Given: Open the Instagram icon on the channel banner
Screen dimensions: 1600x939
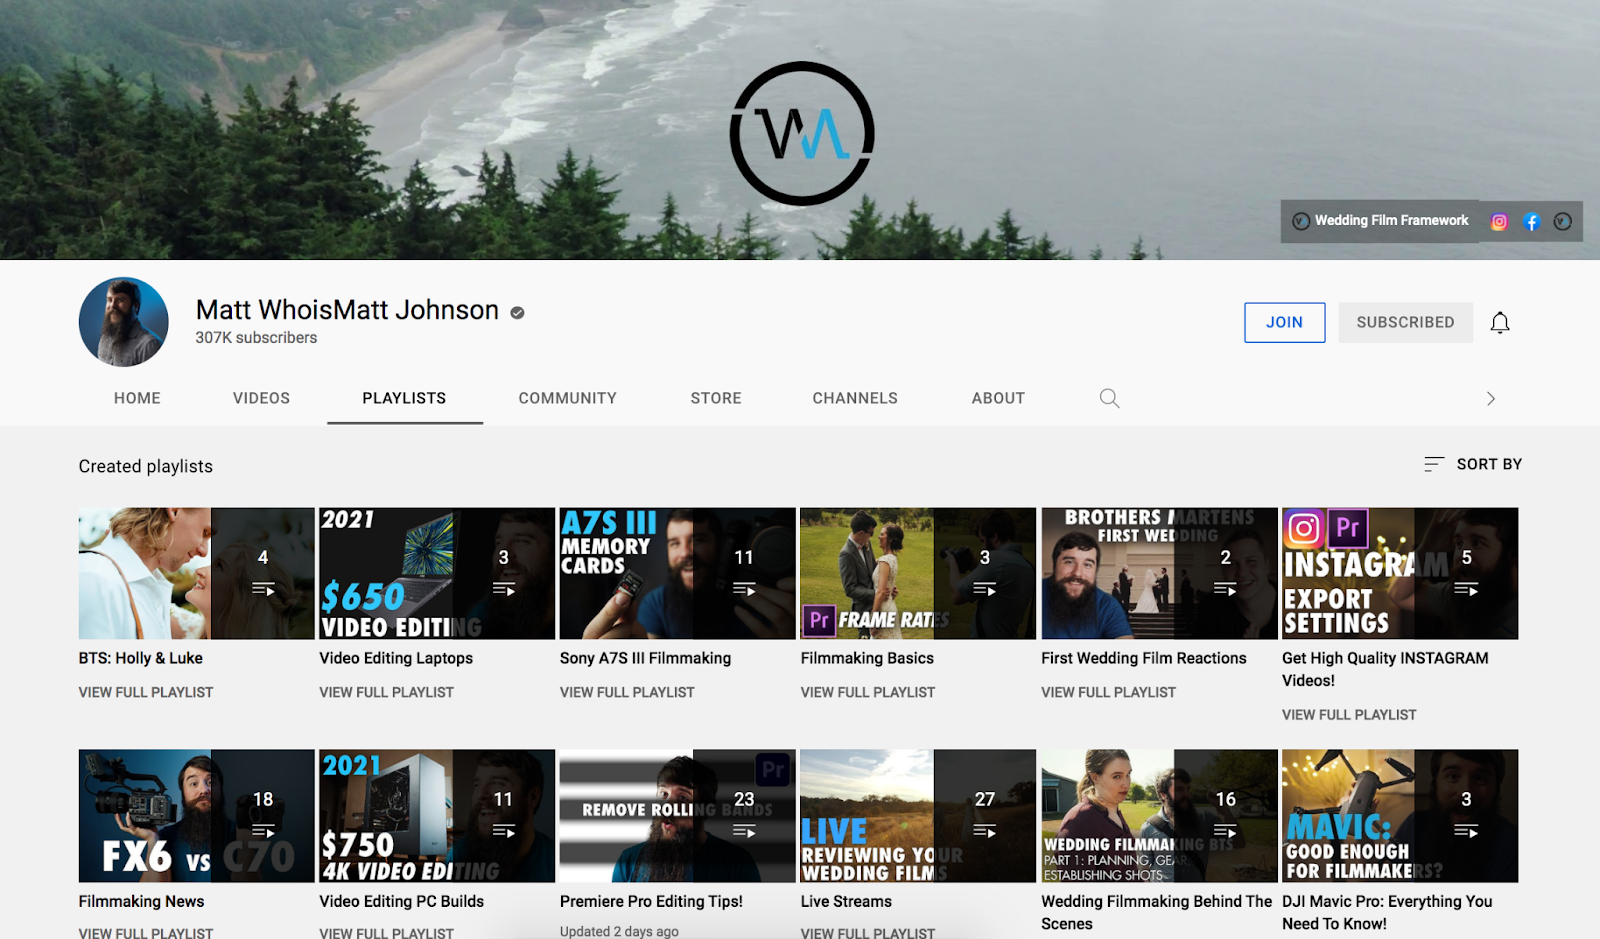Looking at the screenshot, I should (x=1498, y=221).
